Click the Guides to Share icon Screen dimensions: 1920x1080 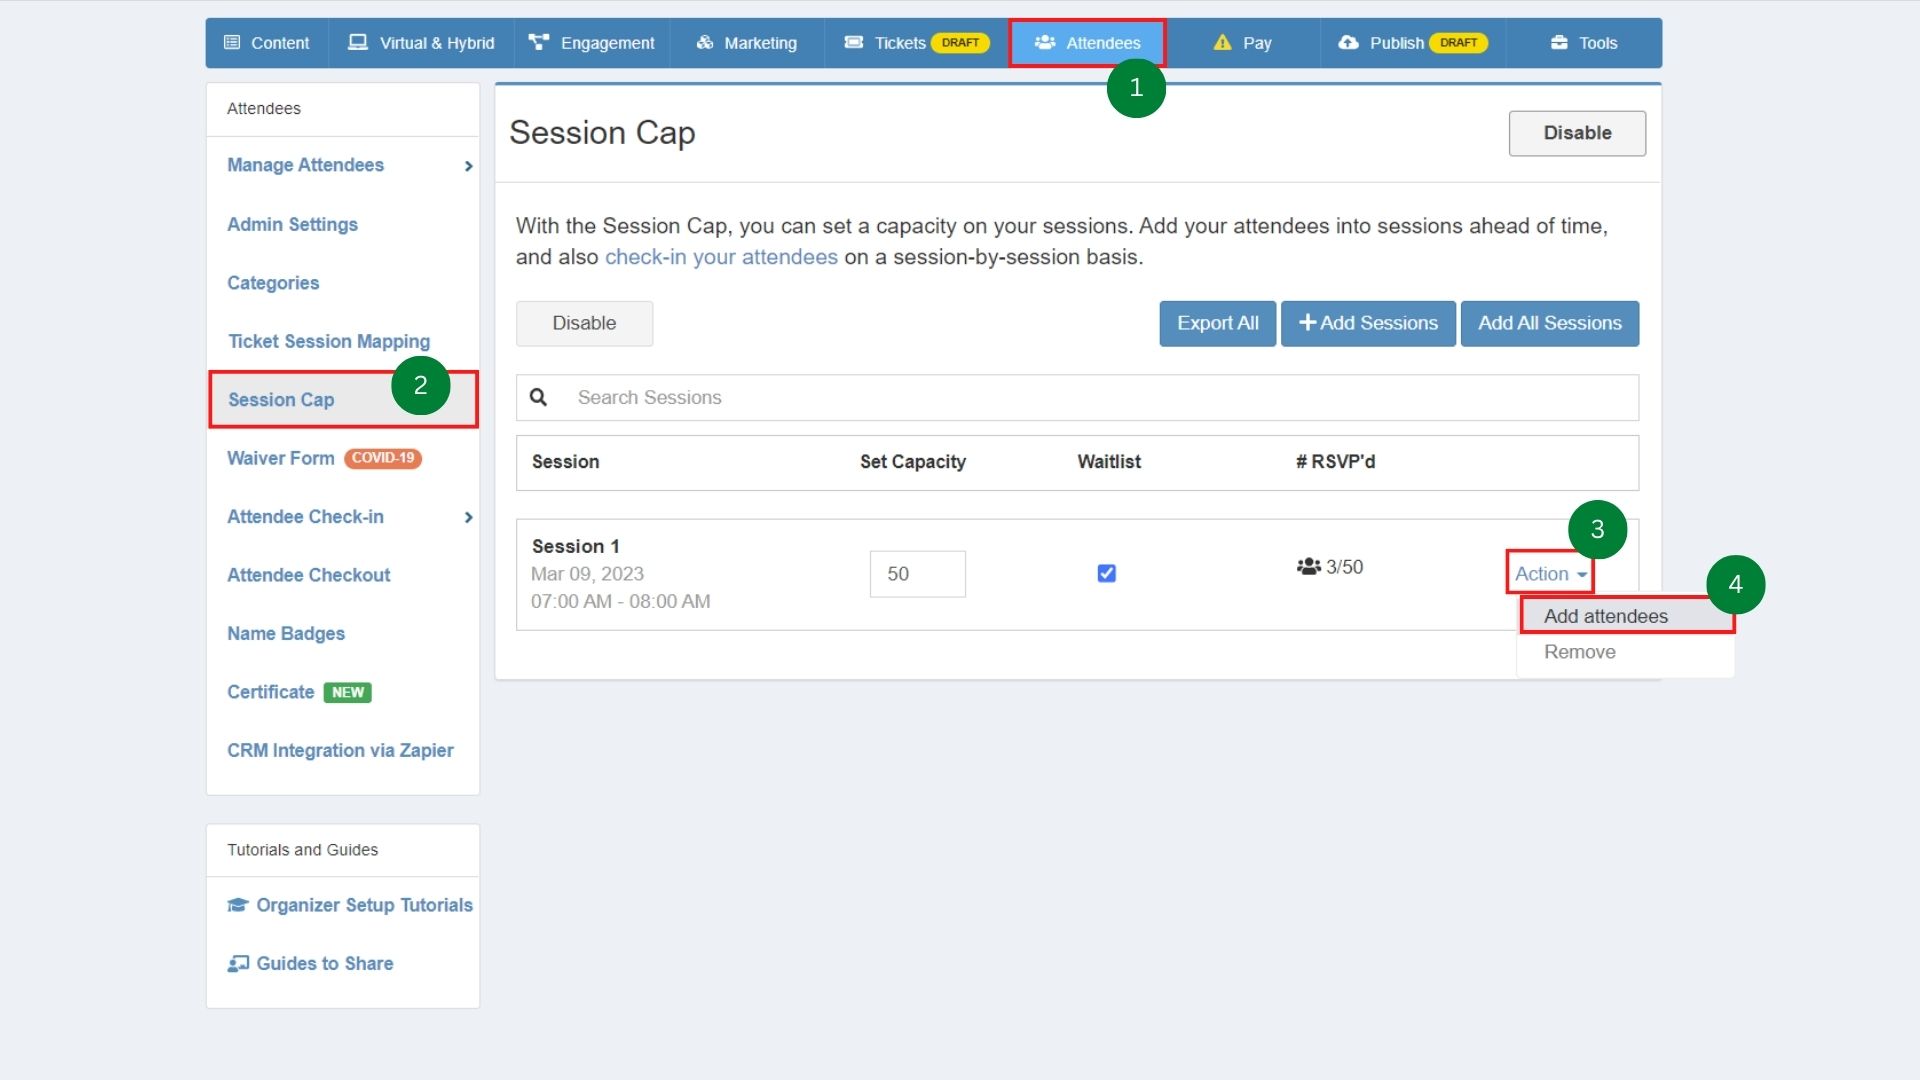click(x=238, y=963)
